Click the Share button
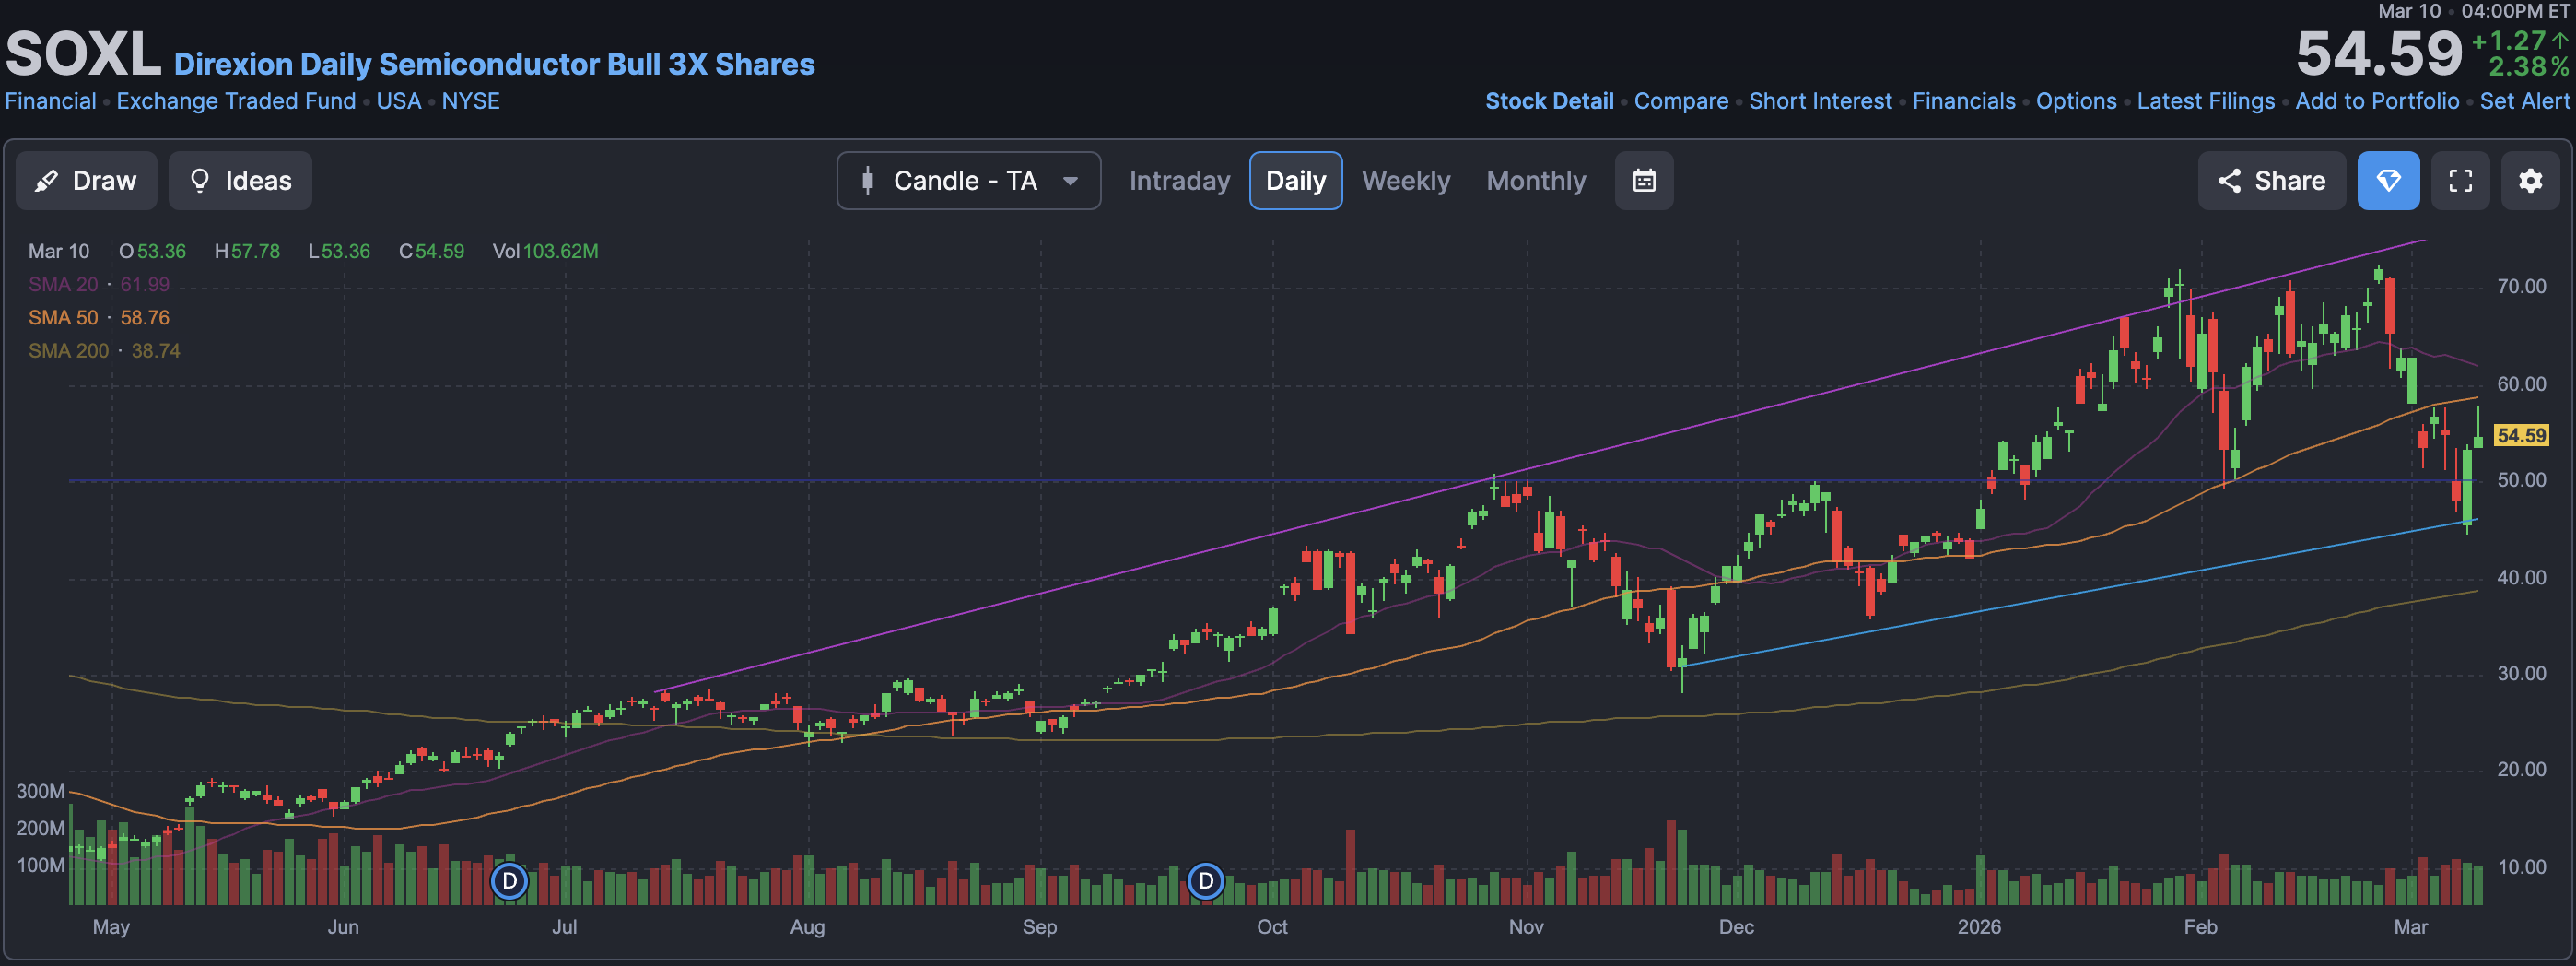Viewport: 2576px width, 966px height. coord(2271,181)
